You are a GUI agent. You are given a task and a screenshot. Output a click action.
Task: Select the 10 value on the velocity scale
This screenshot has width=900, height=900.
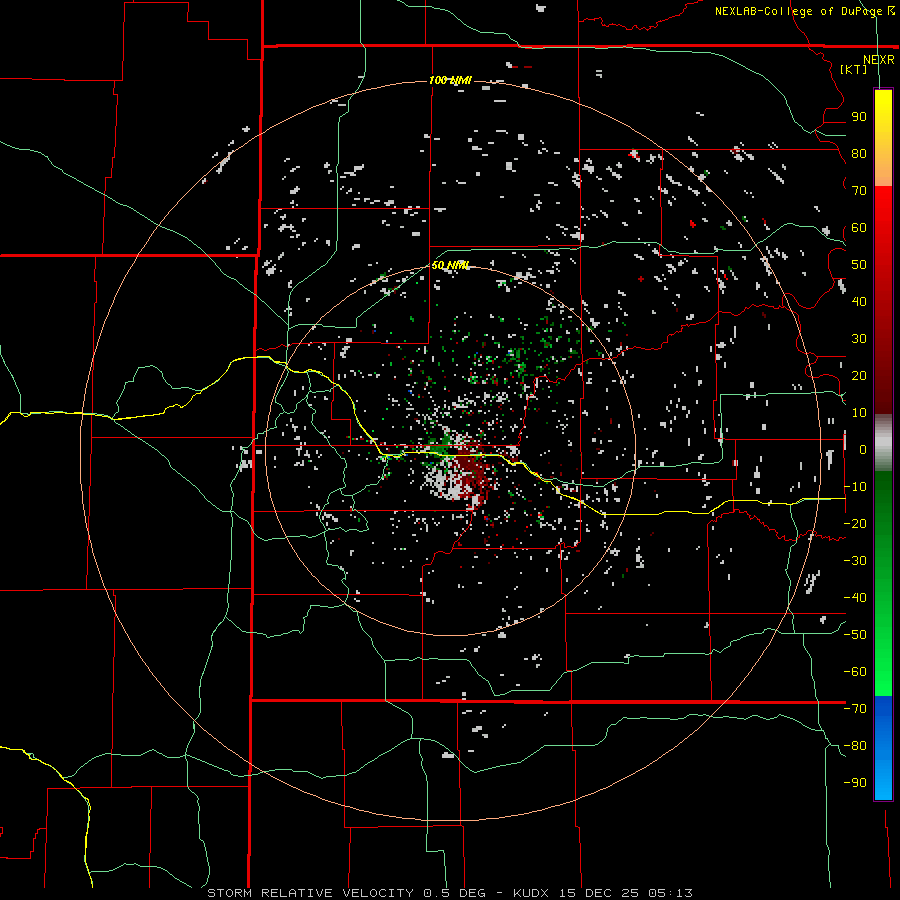(859, 413)
